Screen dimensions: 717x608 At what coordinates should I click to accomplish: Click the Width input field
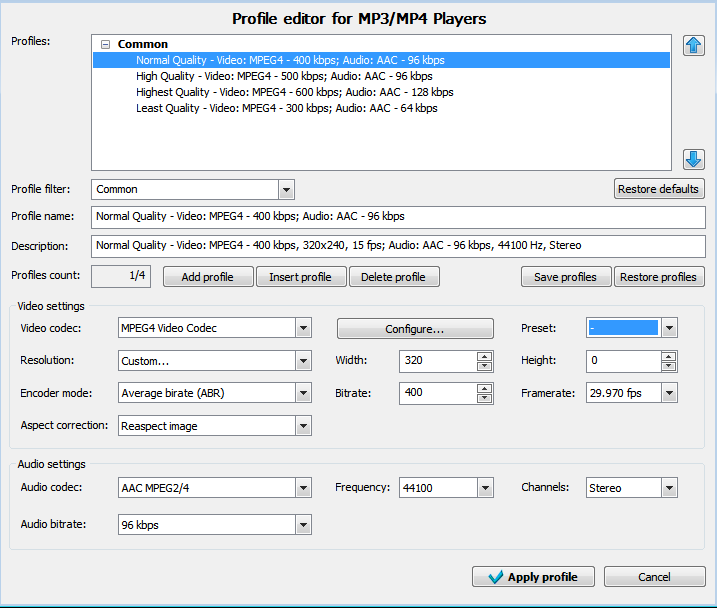coord(438,361)
